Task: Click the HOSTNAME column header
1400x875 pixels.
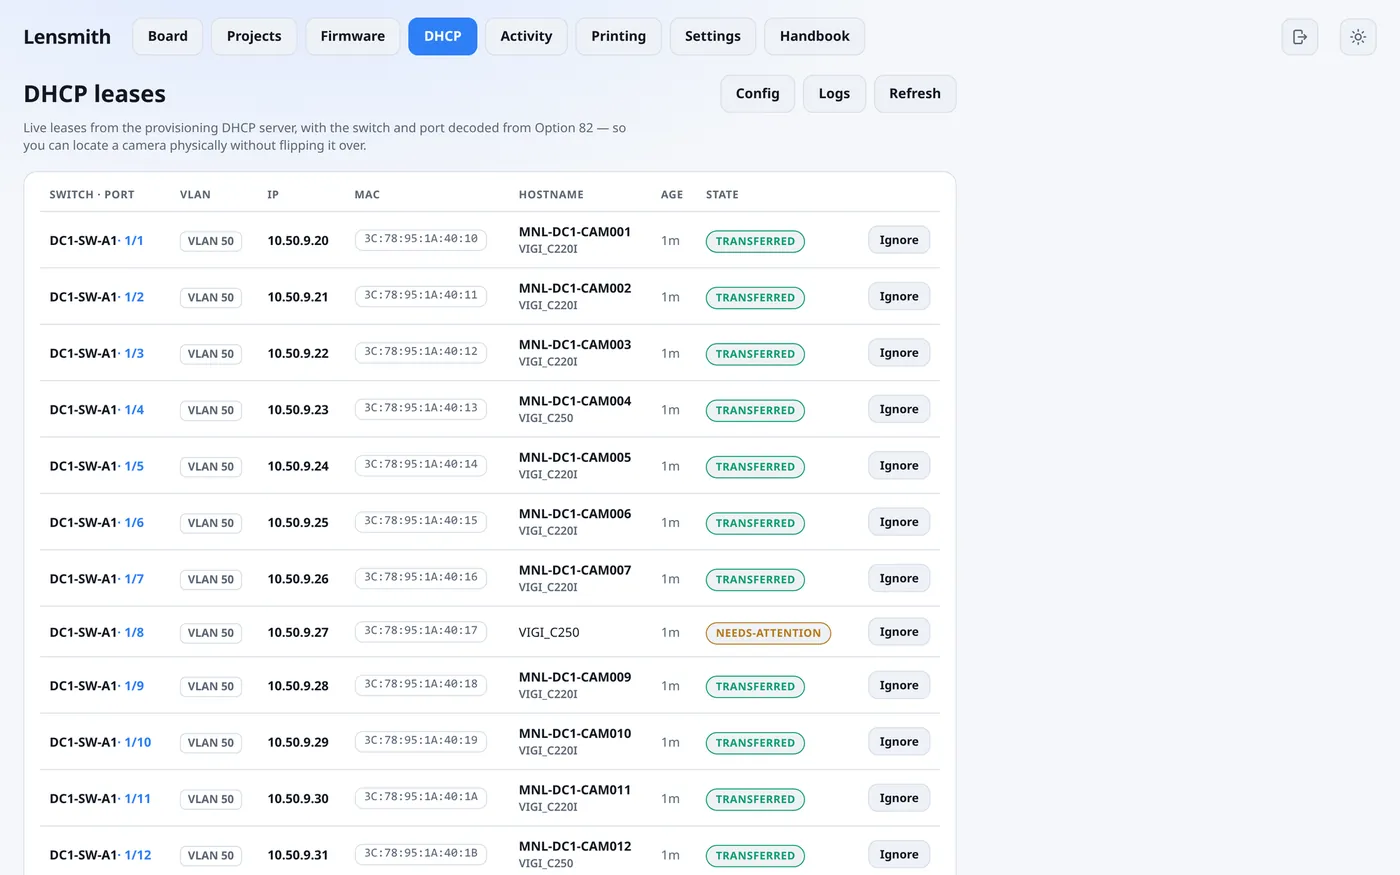Action: click(x=551, y=195)
